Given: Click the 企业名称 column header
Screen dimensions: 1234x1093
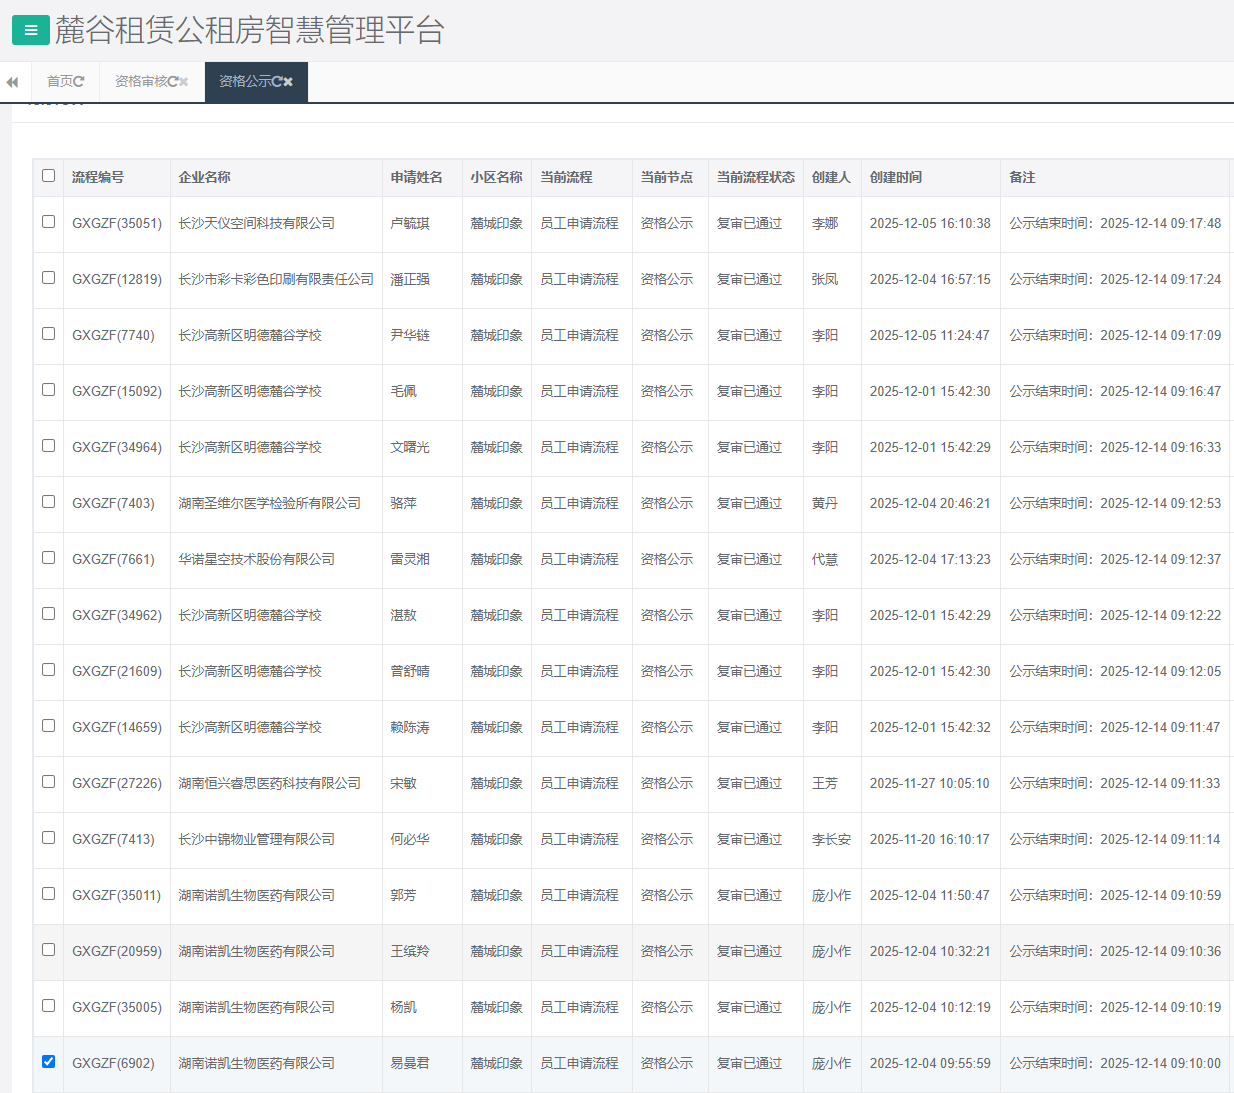Looking at the screenshot, I should (204, 177).
